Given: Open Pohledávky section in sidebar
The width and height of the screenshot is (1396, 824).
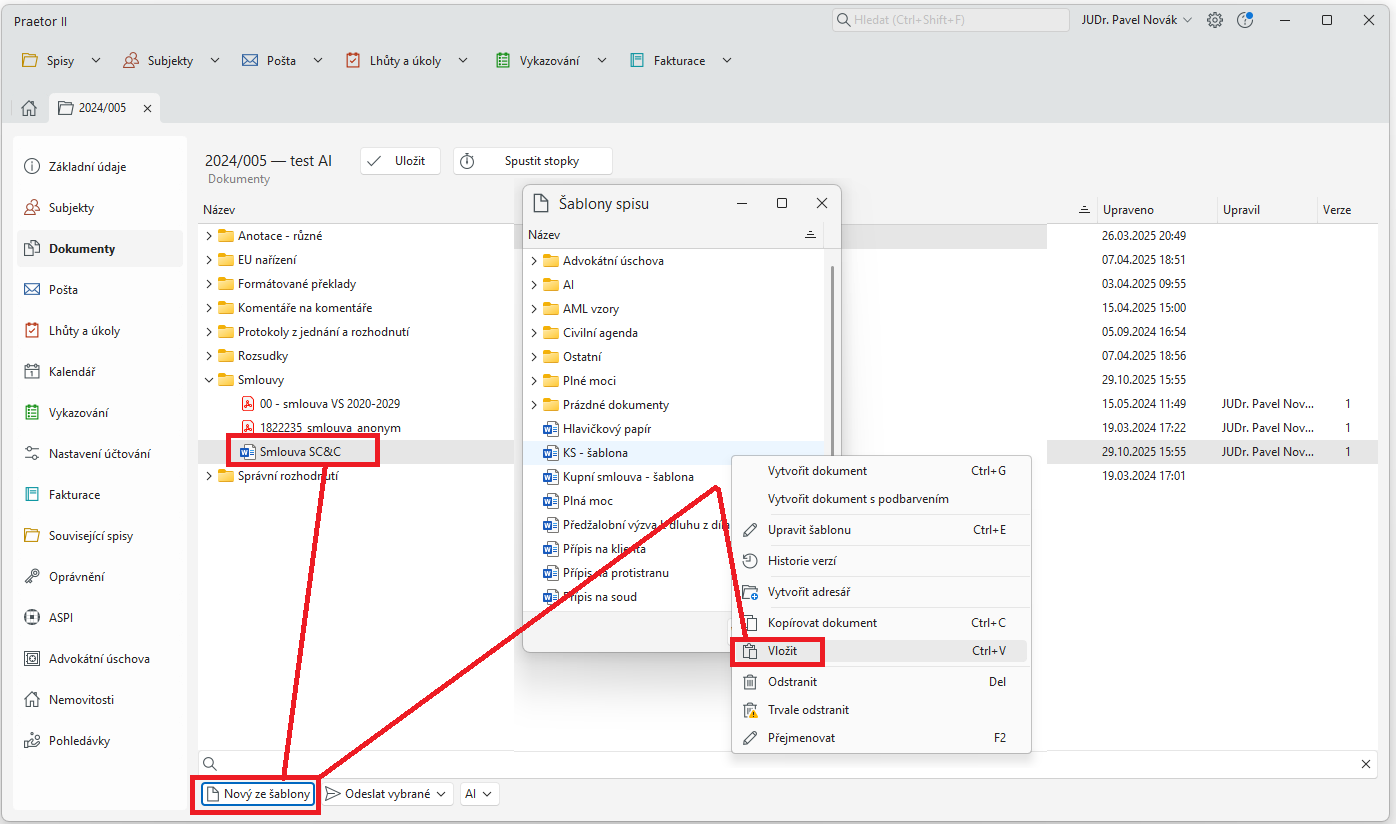Looking at the screenshot, I should (79, 741).
